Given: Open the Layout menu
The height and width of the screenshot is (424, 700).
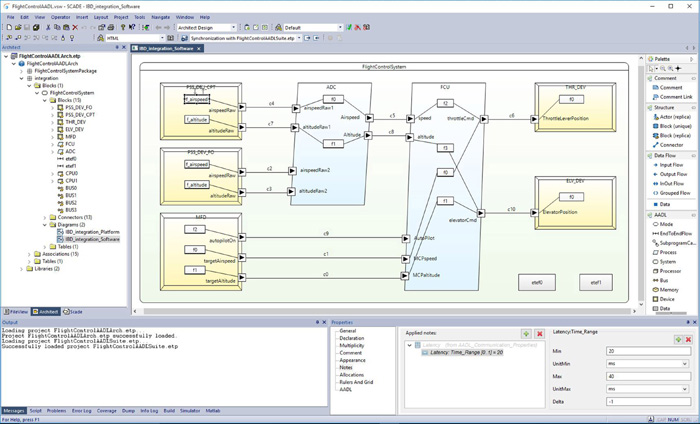Looking at the screenshot, I should pyautogui.click(x=101, y=17).
